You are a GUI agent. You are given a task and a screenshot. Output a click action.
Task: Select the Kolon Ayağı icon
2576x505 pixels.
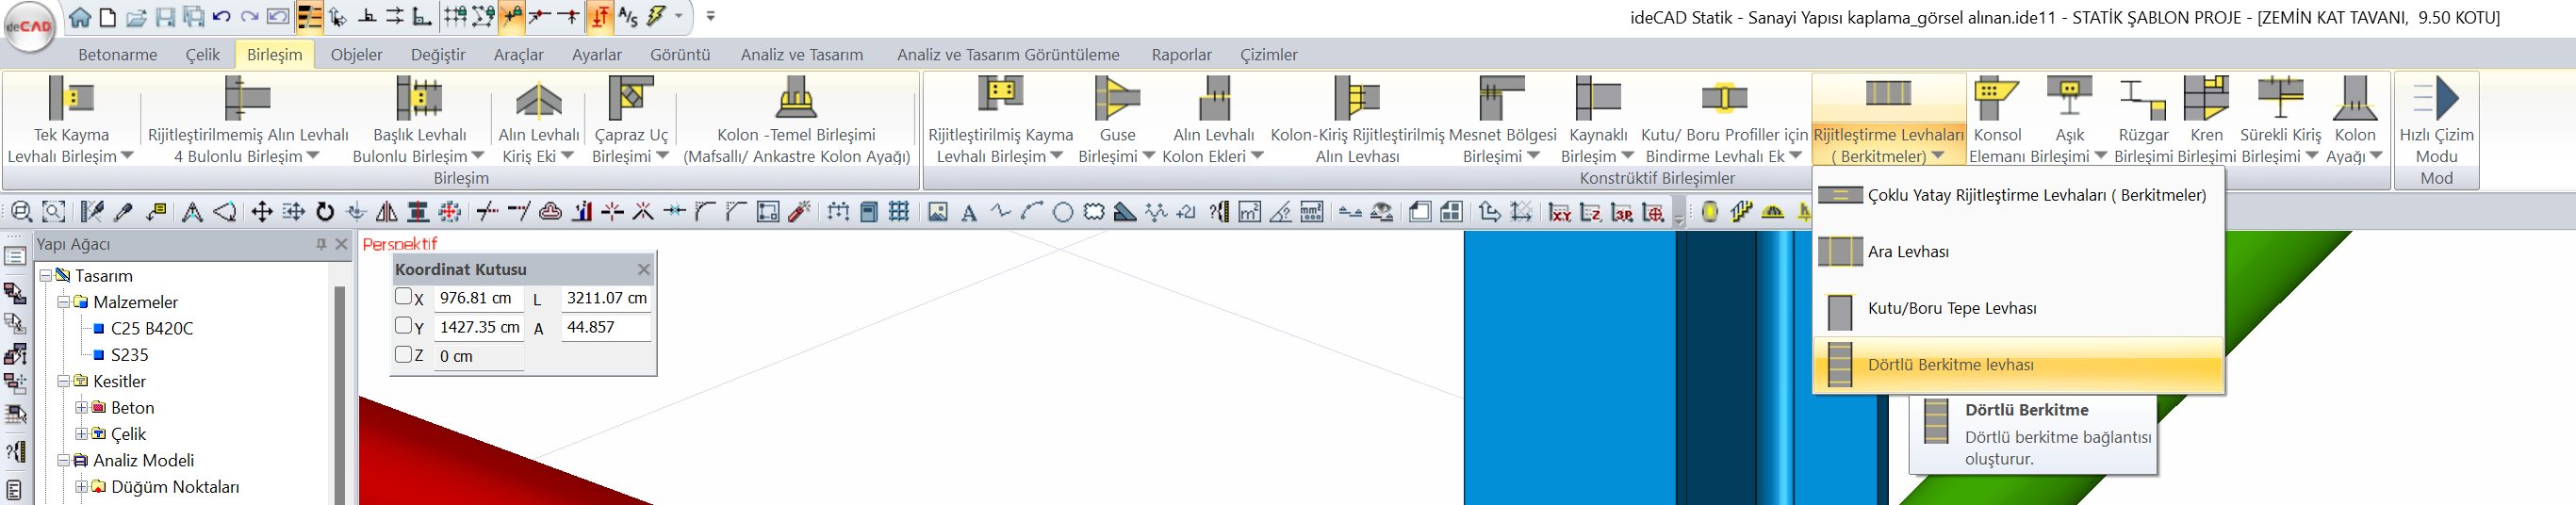(2354, 98)
